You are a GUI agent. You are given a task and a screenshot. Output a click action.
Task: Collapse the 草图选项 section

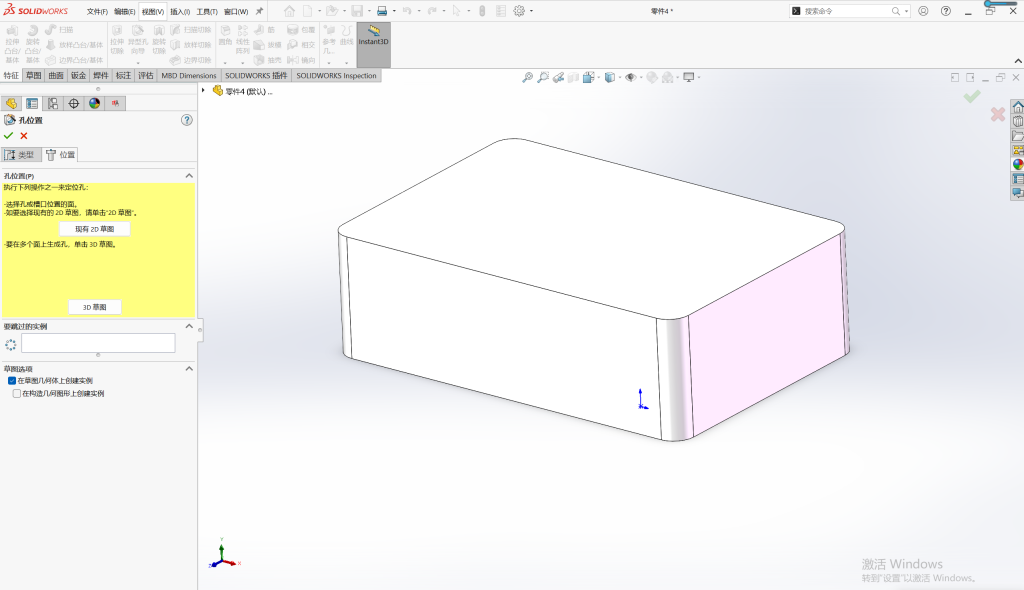point(189,369)
